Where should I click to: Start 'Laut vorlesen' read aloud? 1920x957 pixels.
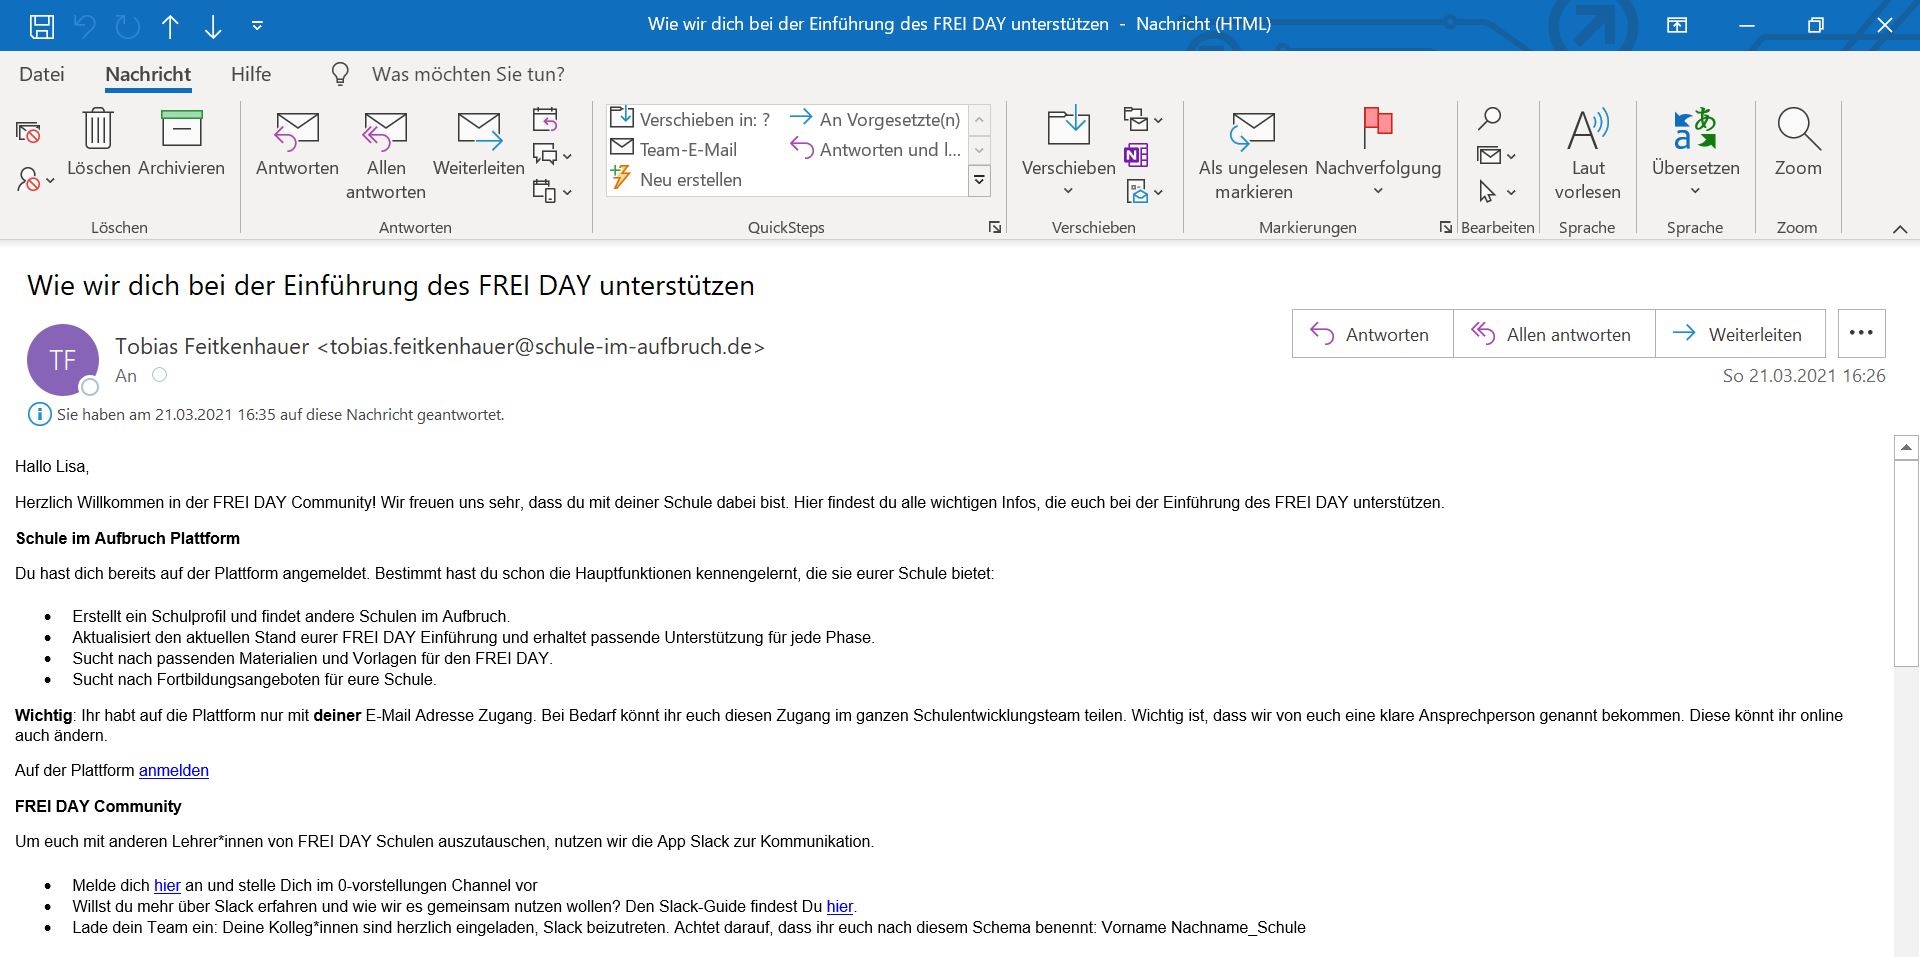point(1588,154)
